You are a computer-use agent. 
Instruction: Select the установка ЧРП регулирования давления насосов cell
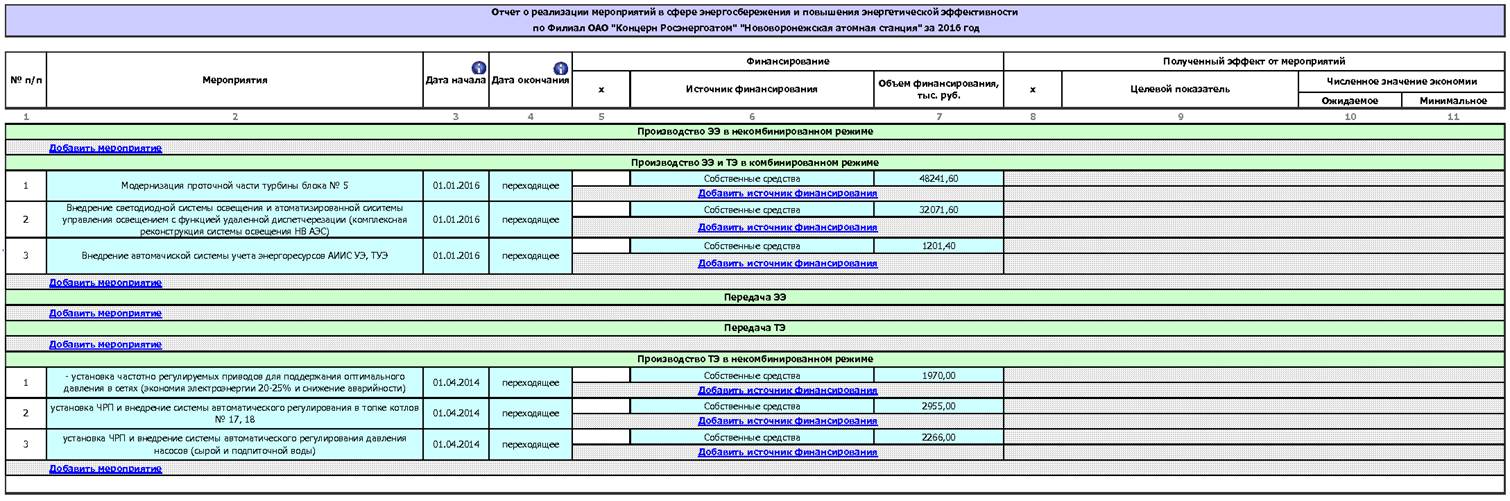[235, 444]
